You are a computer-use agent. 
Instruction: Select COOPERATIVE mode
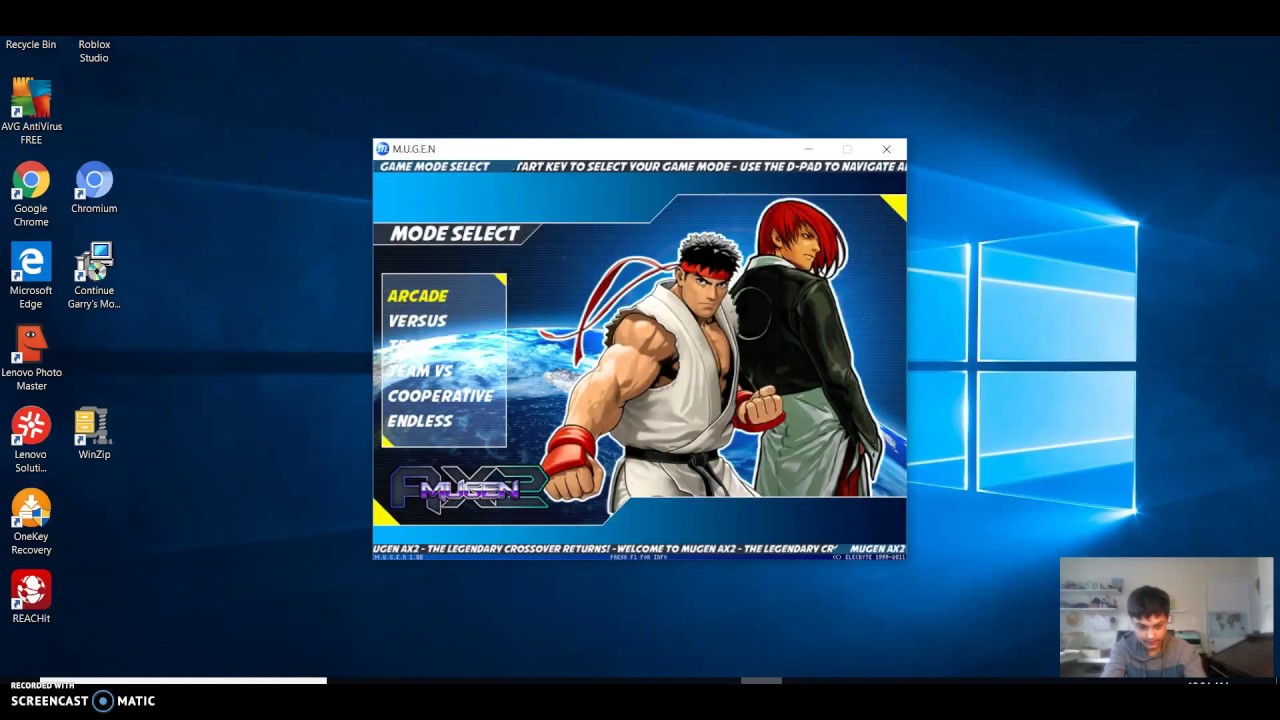click(441, 396)
